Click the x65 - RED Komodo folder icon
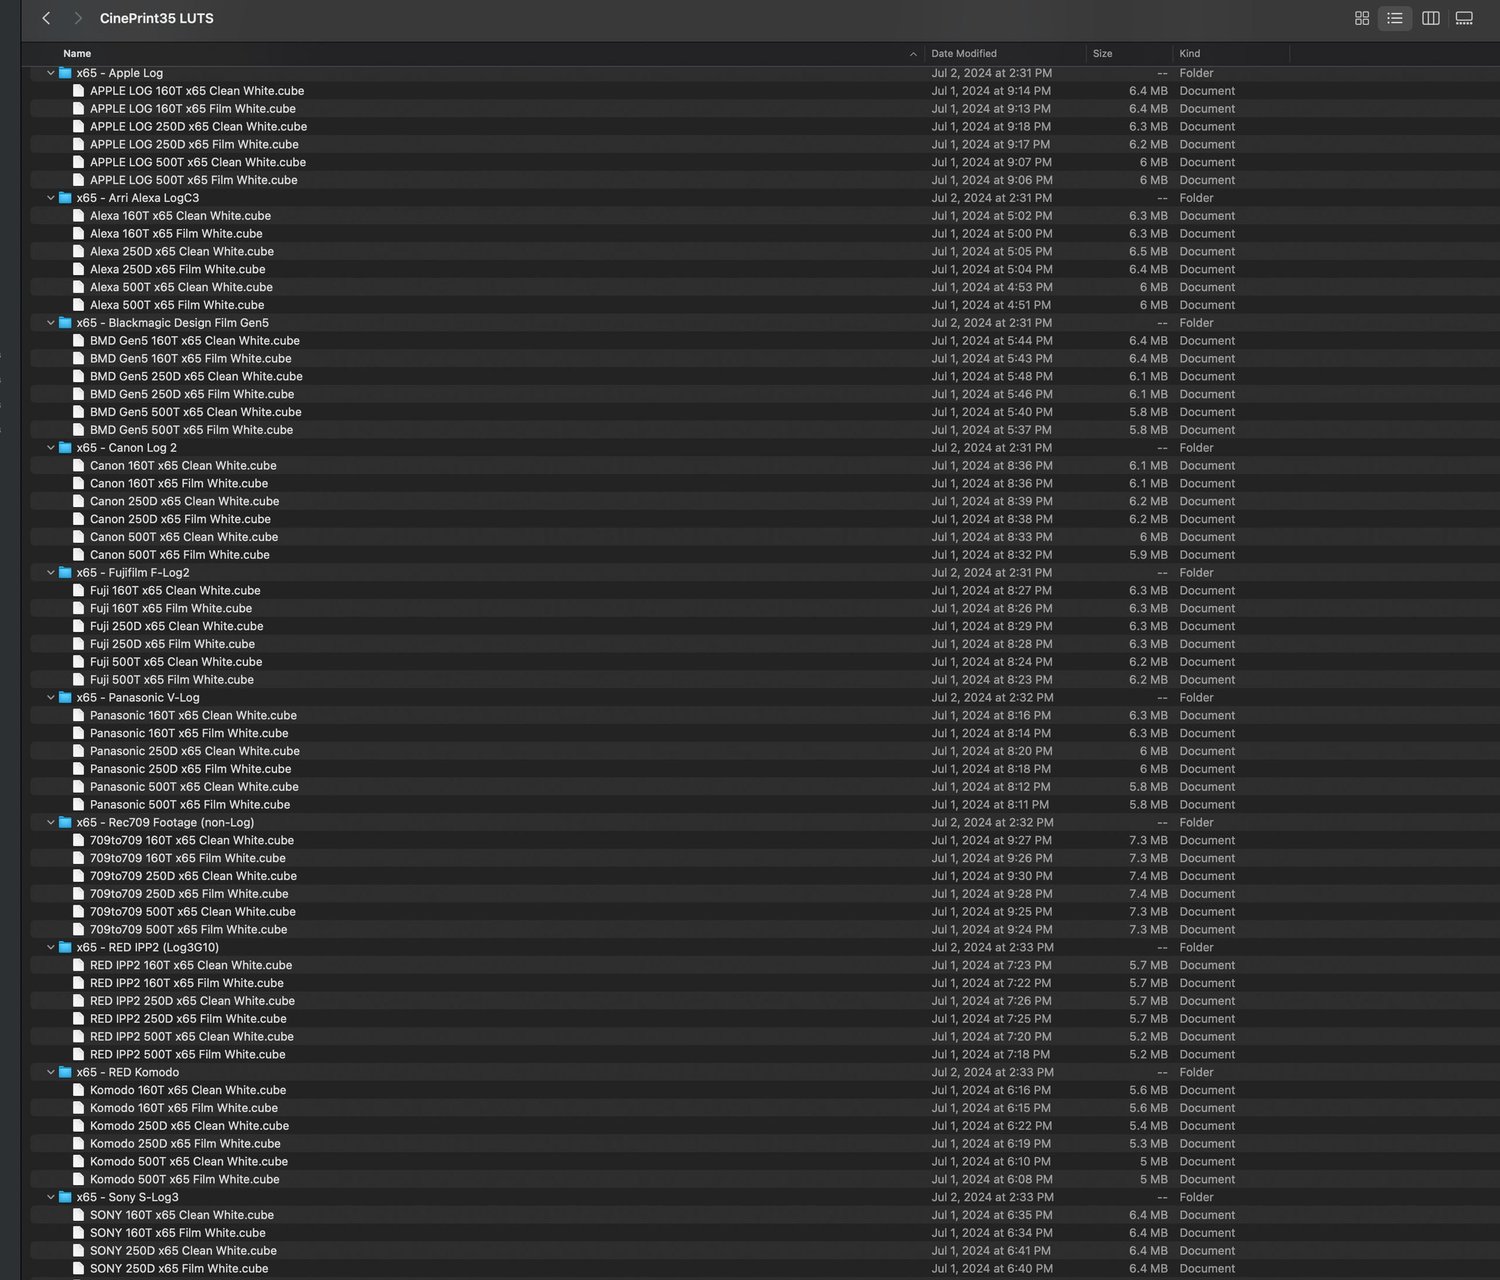The height and width of the screenshot is (1280, 1500). click(65, 1072)
